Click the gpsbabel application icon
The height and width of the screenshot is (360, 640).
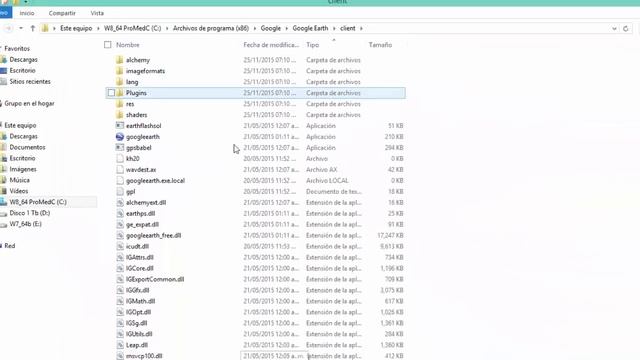tap(120, 148)
